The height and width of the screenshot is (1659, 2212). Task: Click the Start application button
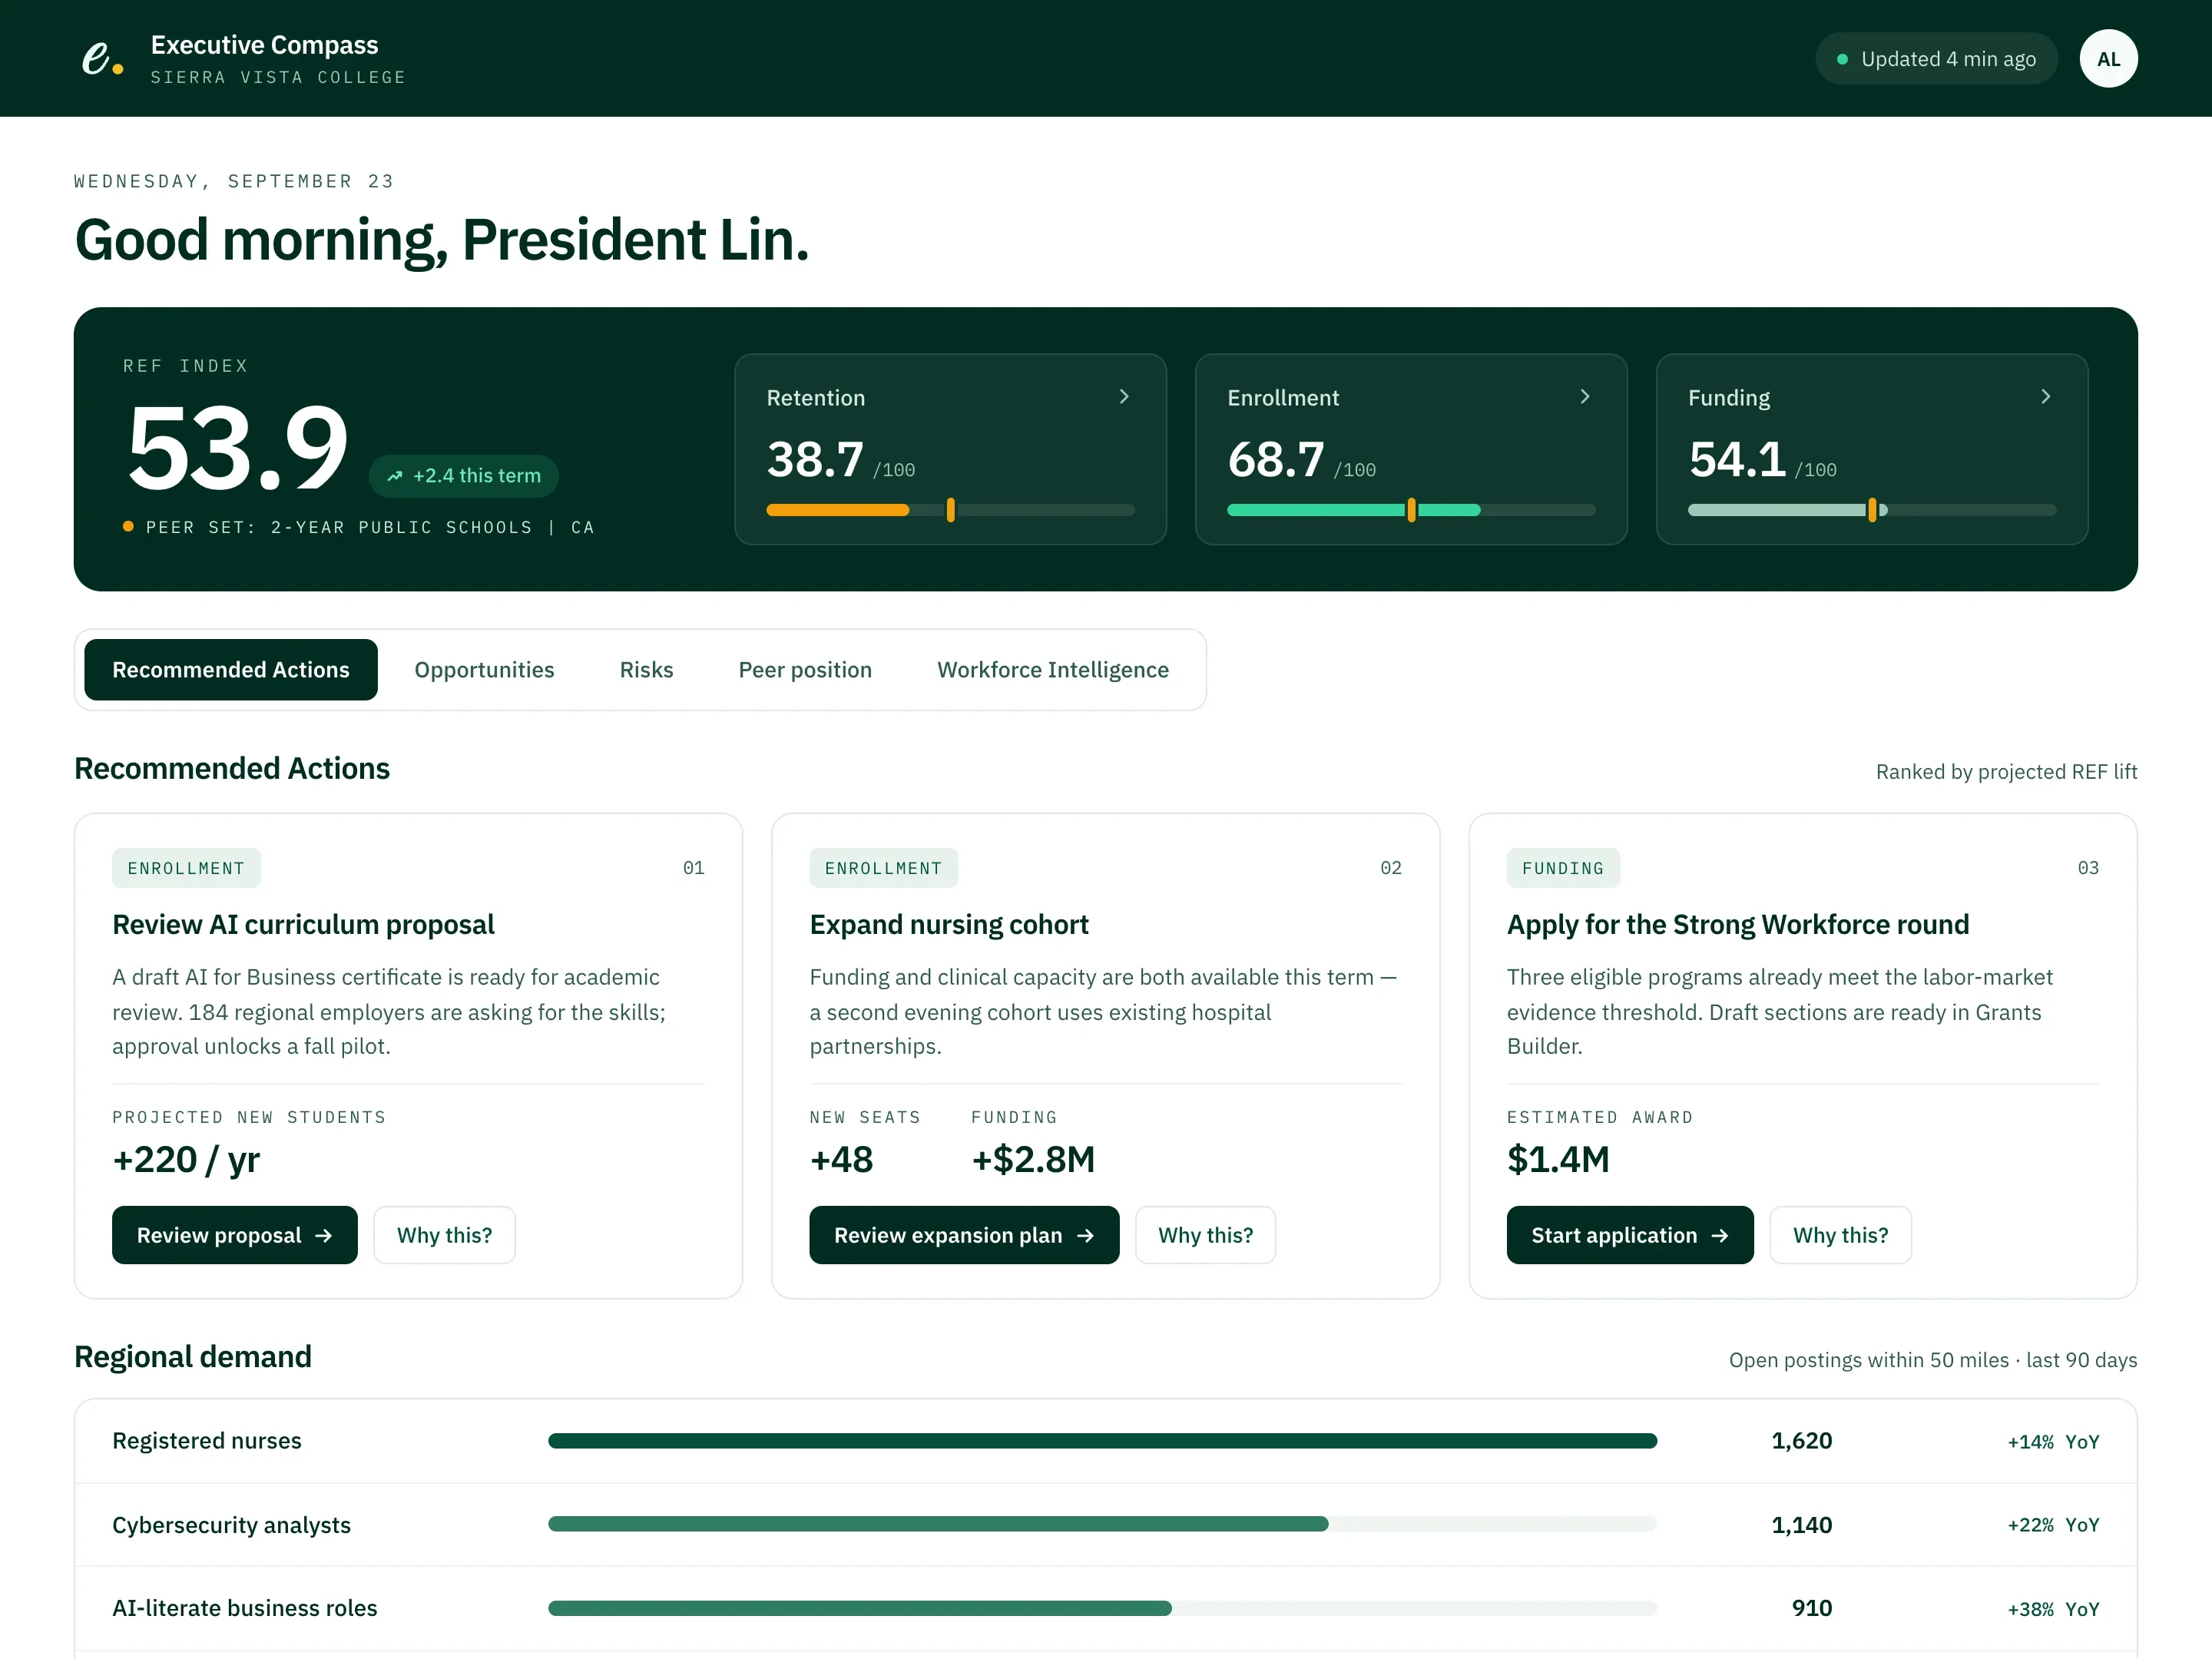coord(1630,1235)
